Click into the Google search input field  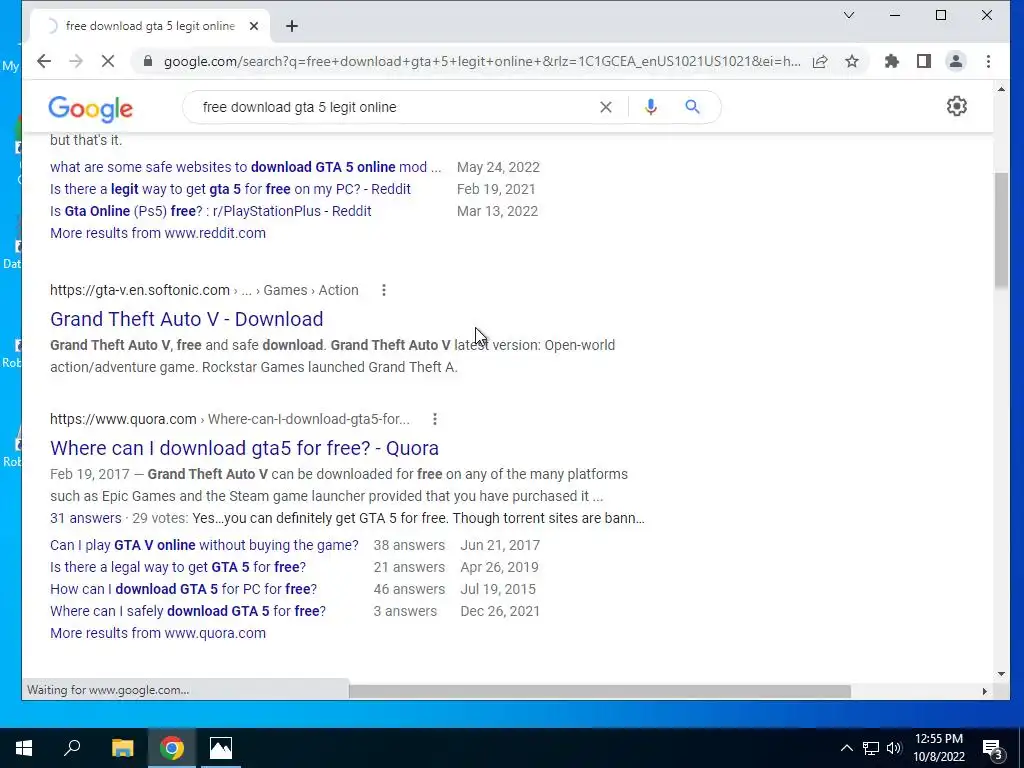click(x=392, y=107)
